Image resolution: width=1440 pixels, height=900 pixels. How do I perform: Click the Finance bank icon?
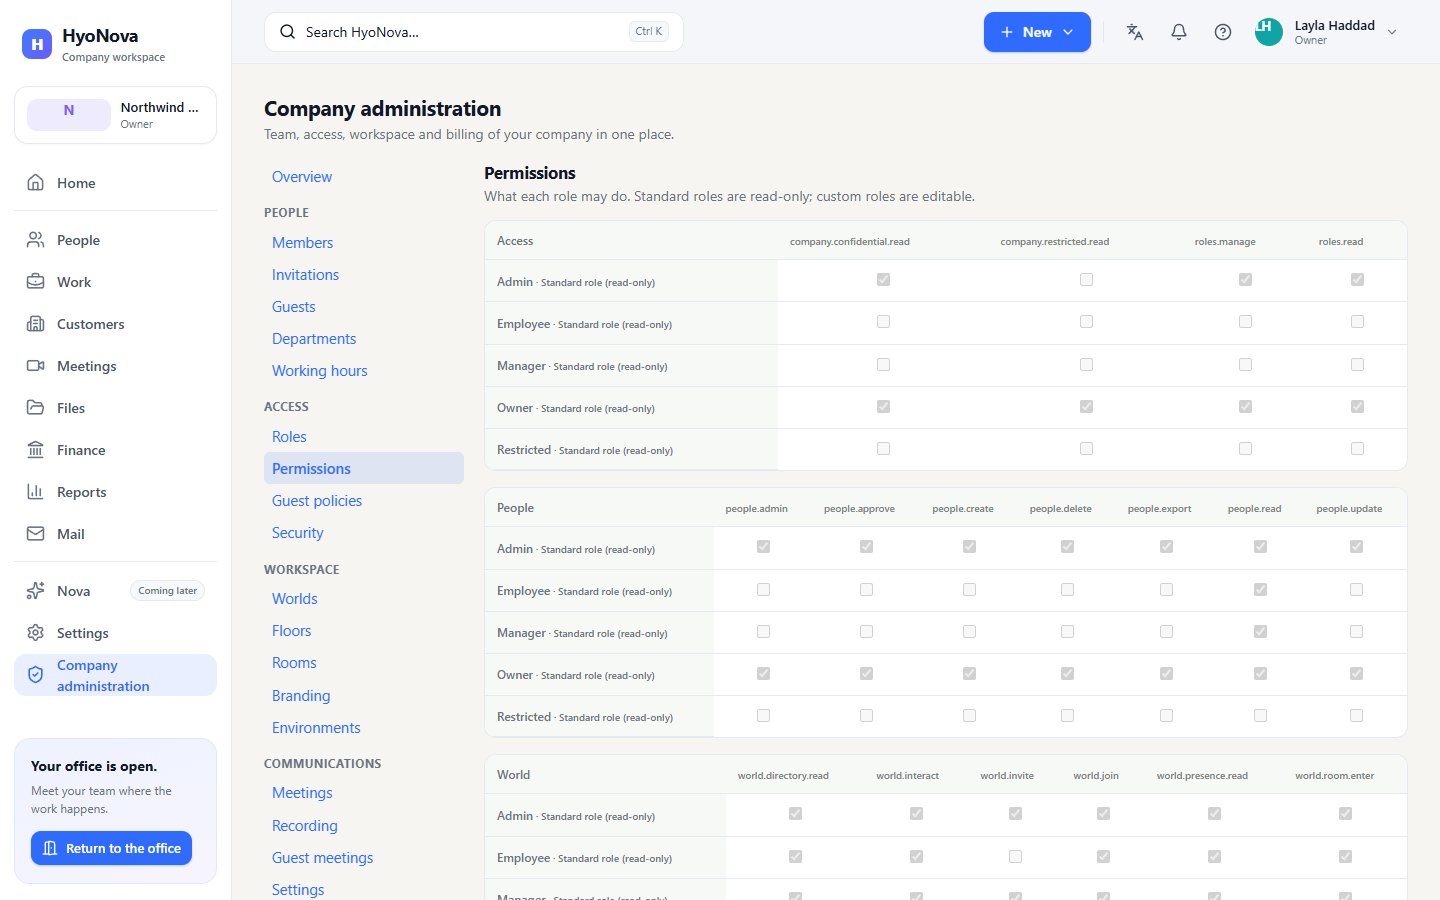36,450
